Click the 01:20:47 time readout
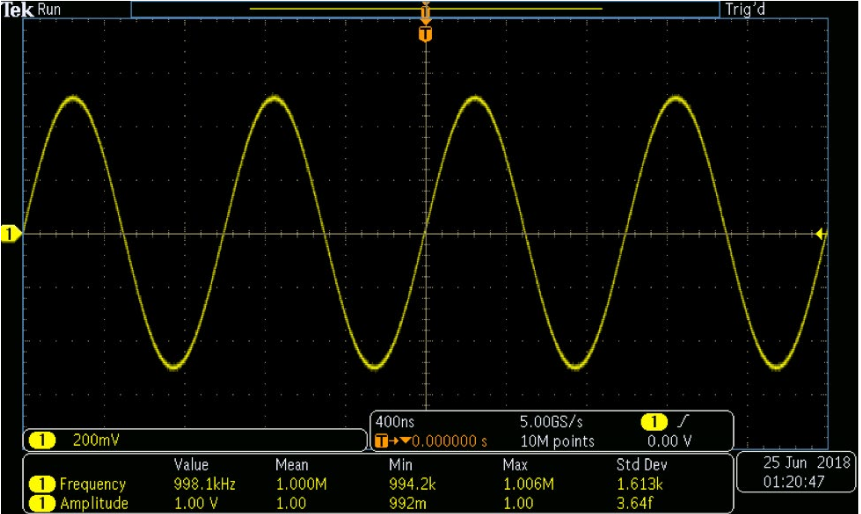The image size is (861, 514). (793, 482)
